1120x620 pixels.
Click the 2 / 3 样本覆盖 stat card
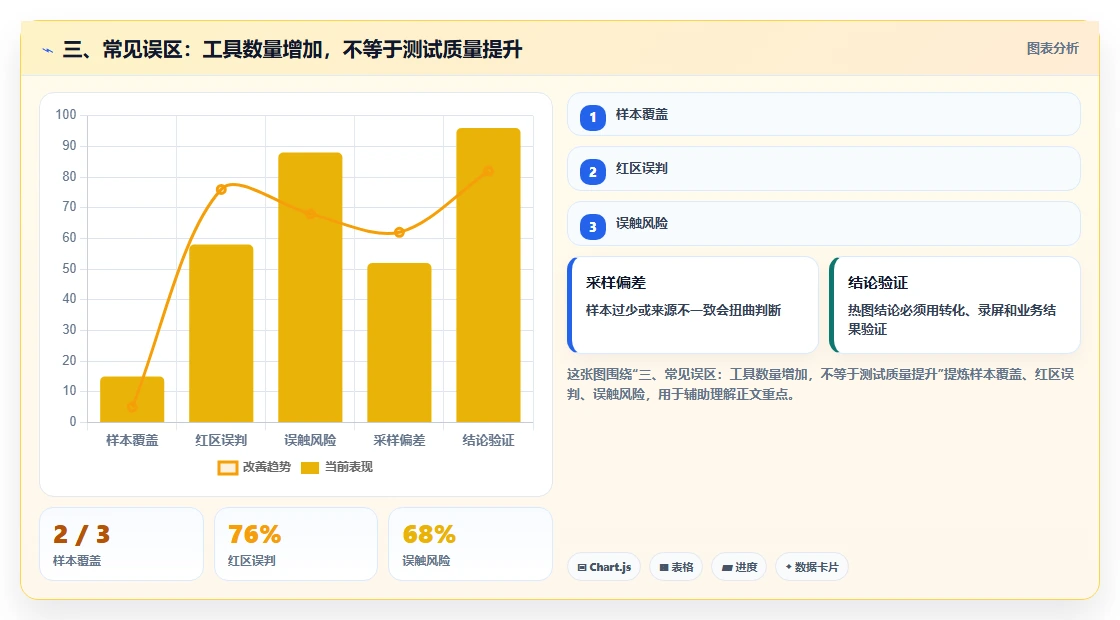121,544
